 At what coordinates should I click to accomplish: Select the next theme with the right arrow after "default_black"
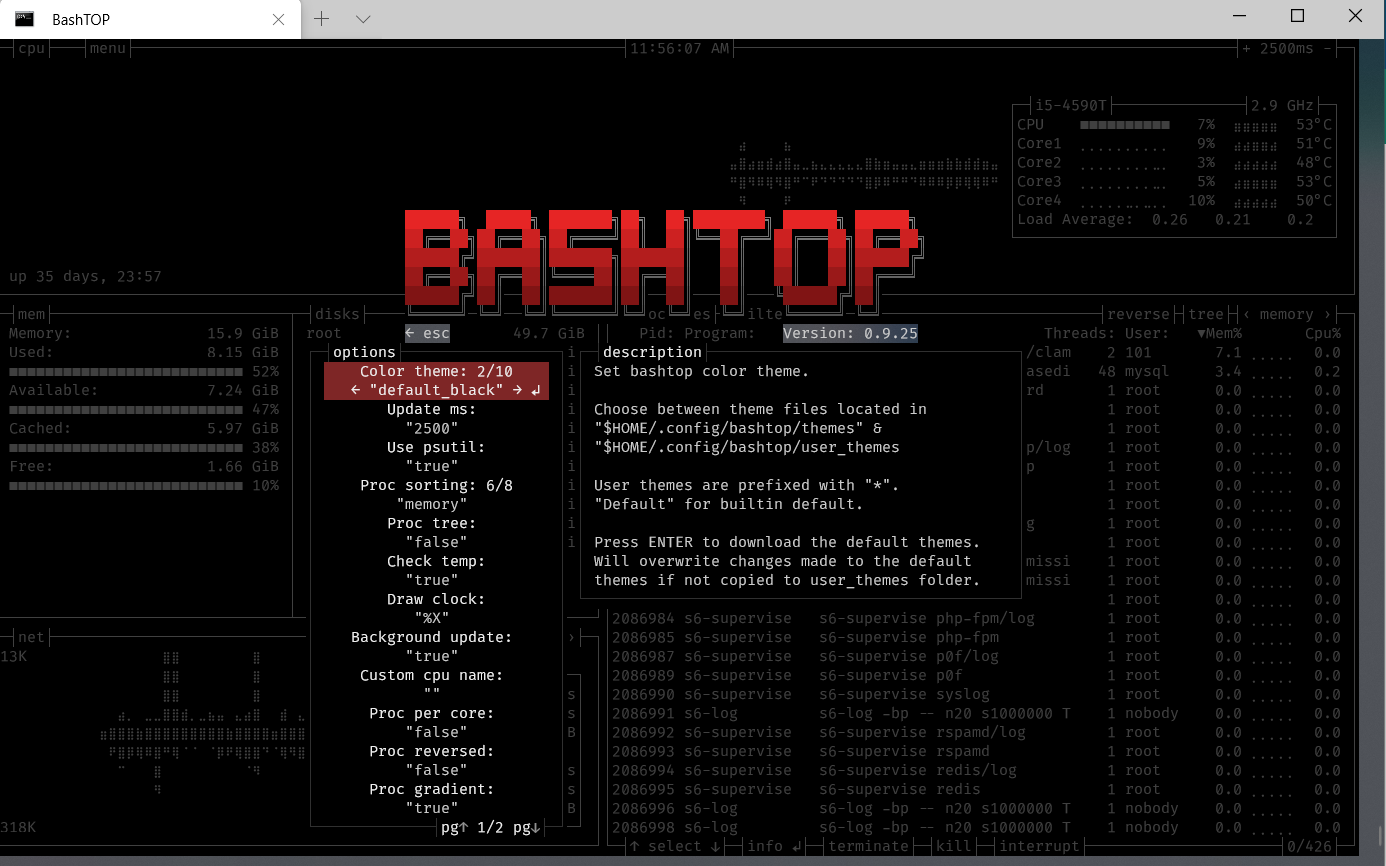tap(517, 390)
